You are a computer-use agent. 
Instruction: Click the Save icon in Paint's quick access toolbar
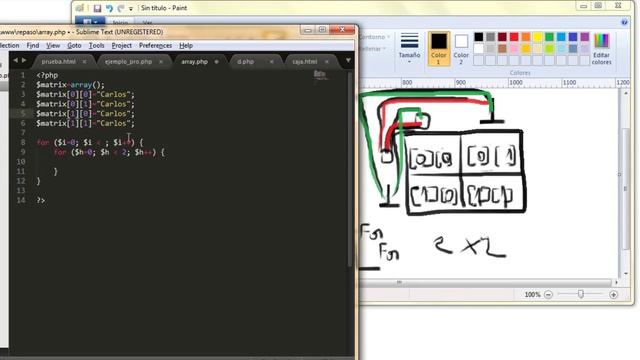click(97, 8)
